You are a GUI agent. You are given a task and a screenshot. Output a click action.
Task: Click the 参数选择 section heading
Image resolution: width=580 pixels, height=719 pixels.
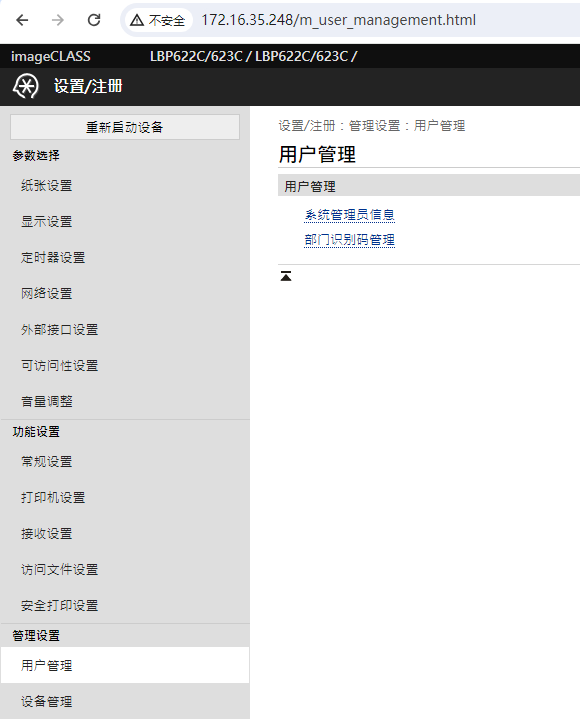pos(36,155)
